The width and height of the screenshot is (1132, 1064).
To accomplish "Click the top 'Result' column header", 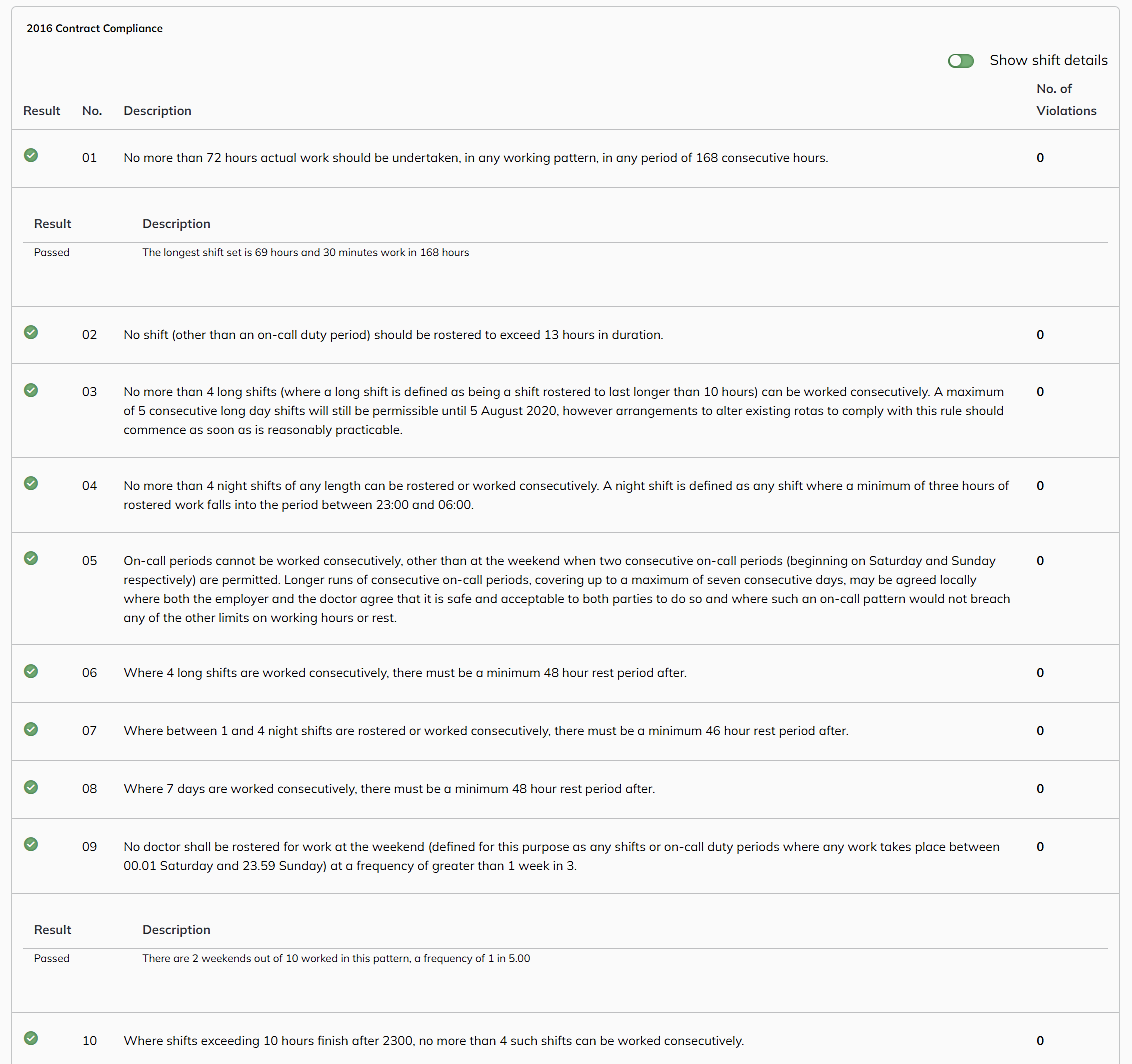I will point(42,110).
